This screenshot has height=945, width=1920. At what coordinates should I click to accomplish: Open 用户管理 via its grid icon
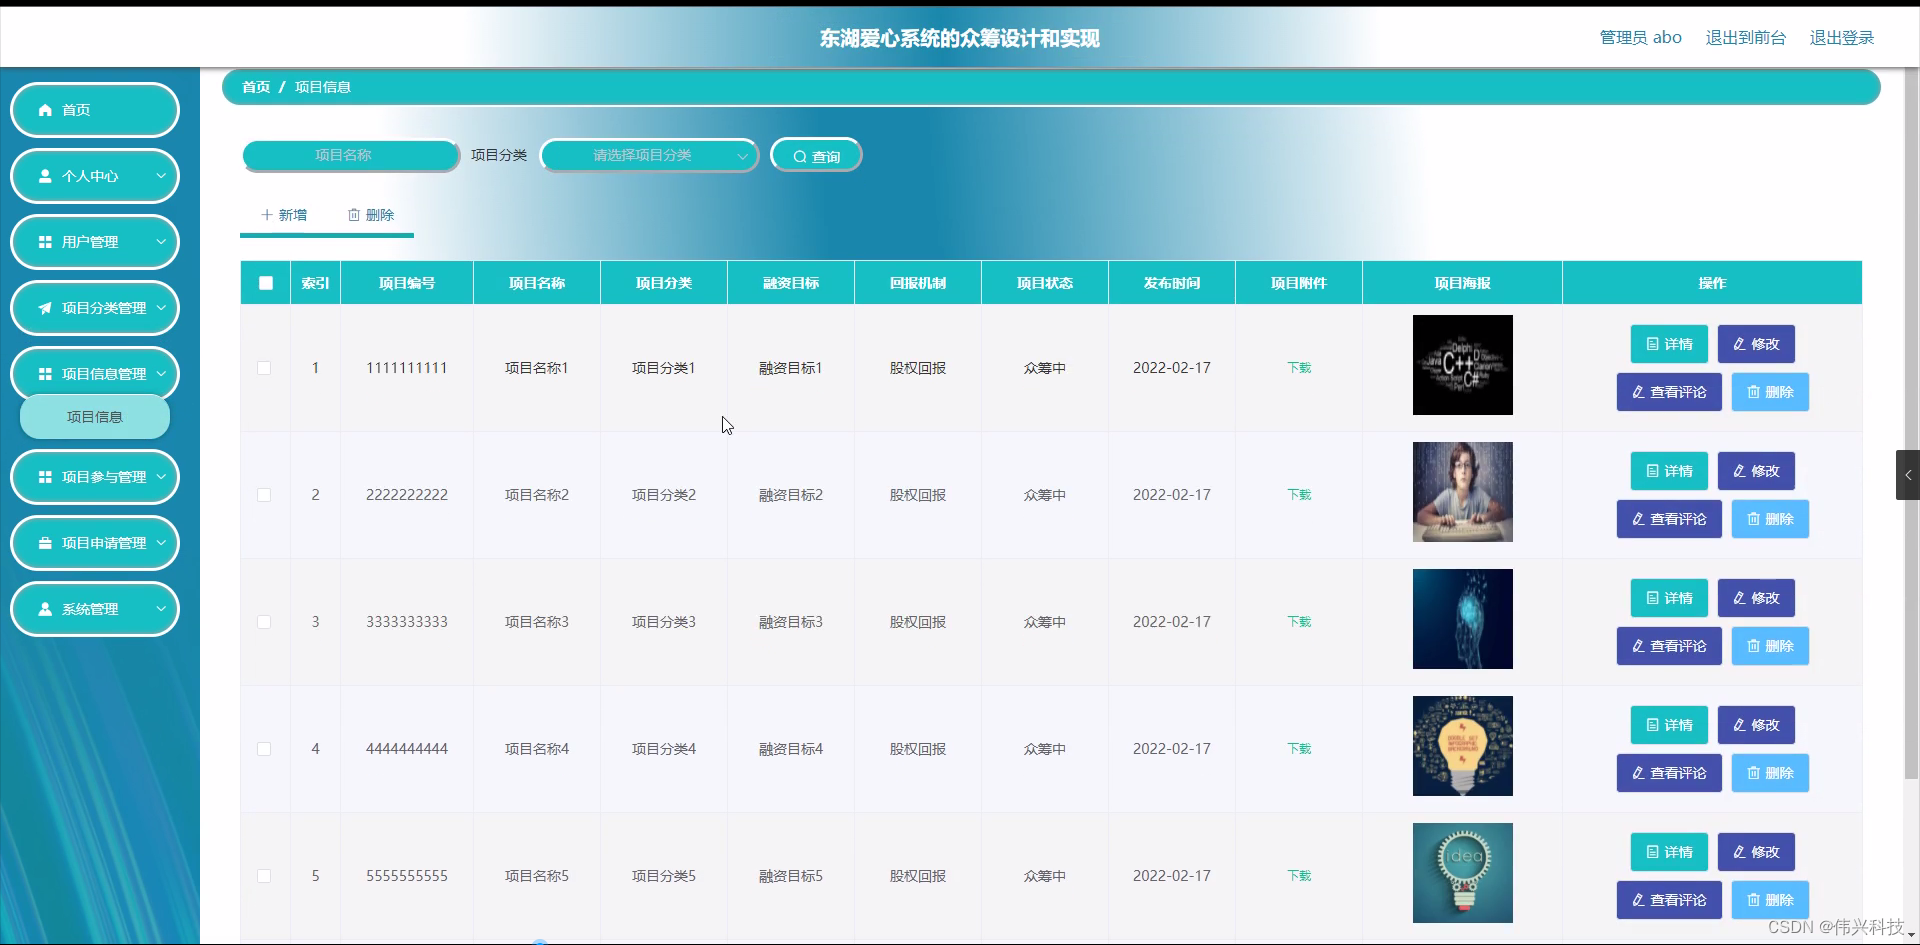44,242
